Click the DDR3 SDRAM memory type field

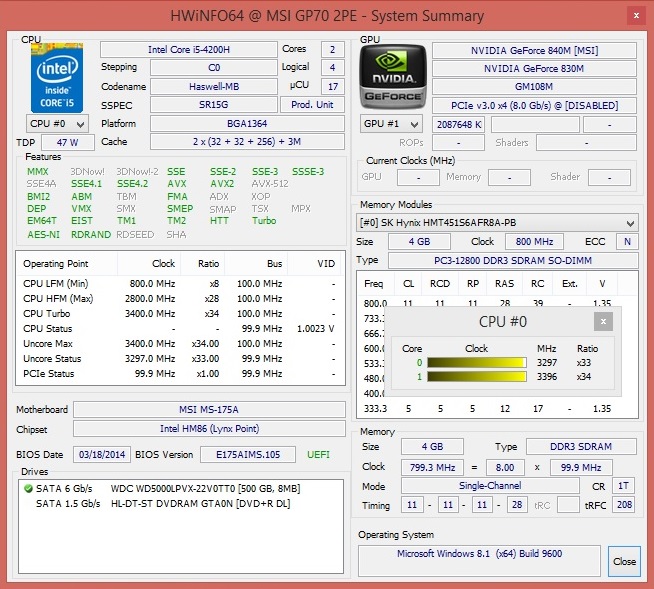tap(581, 446)
